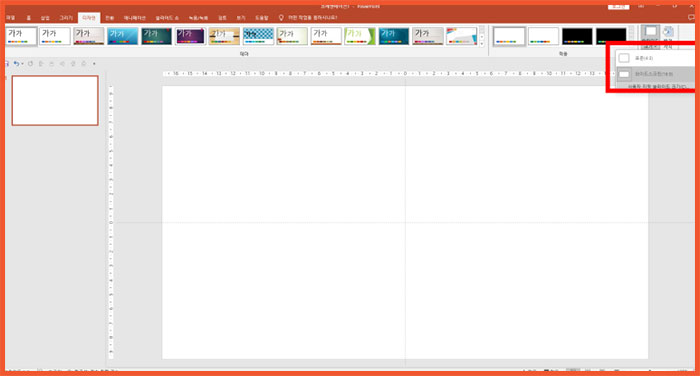
Task: Click the lightbulb Tell Me icon
Action: coord(281,18)
